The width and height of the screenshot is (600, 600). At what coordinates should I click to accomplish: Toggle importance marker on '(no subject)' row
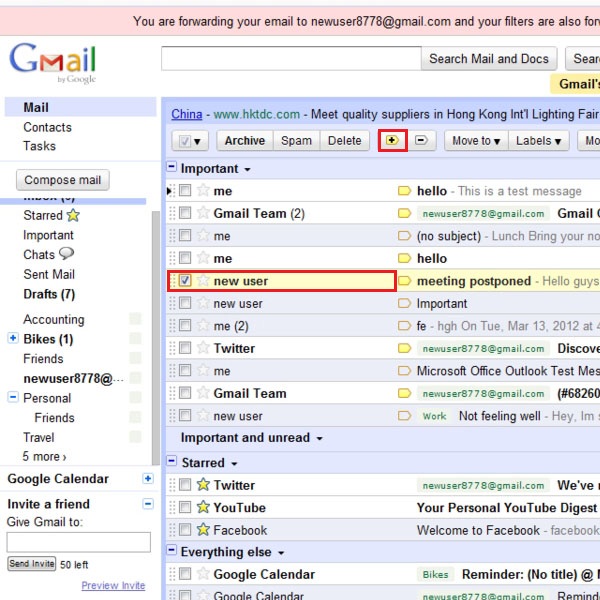(404, 236)
